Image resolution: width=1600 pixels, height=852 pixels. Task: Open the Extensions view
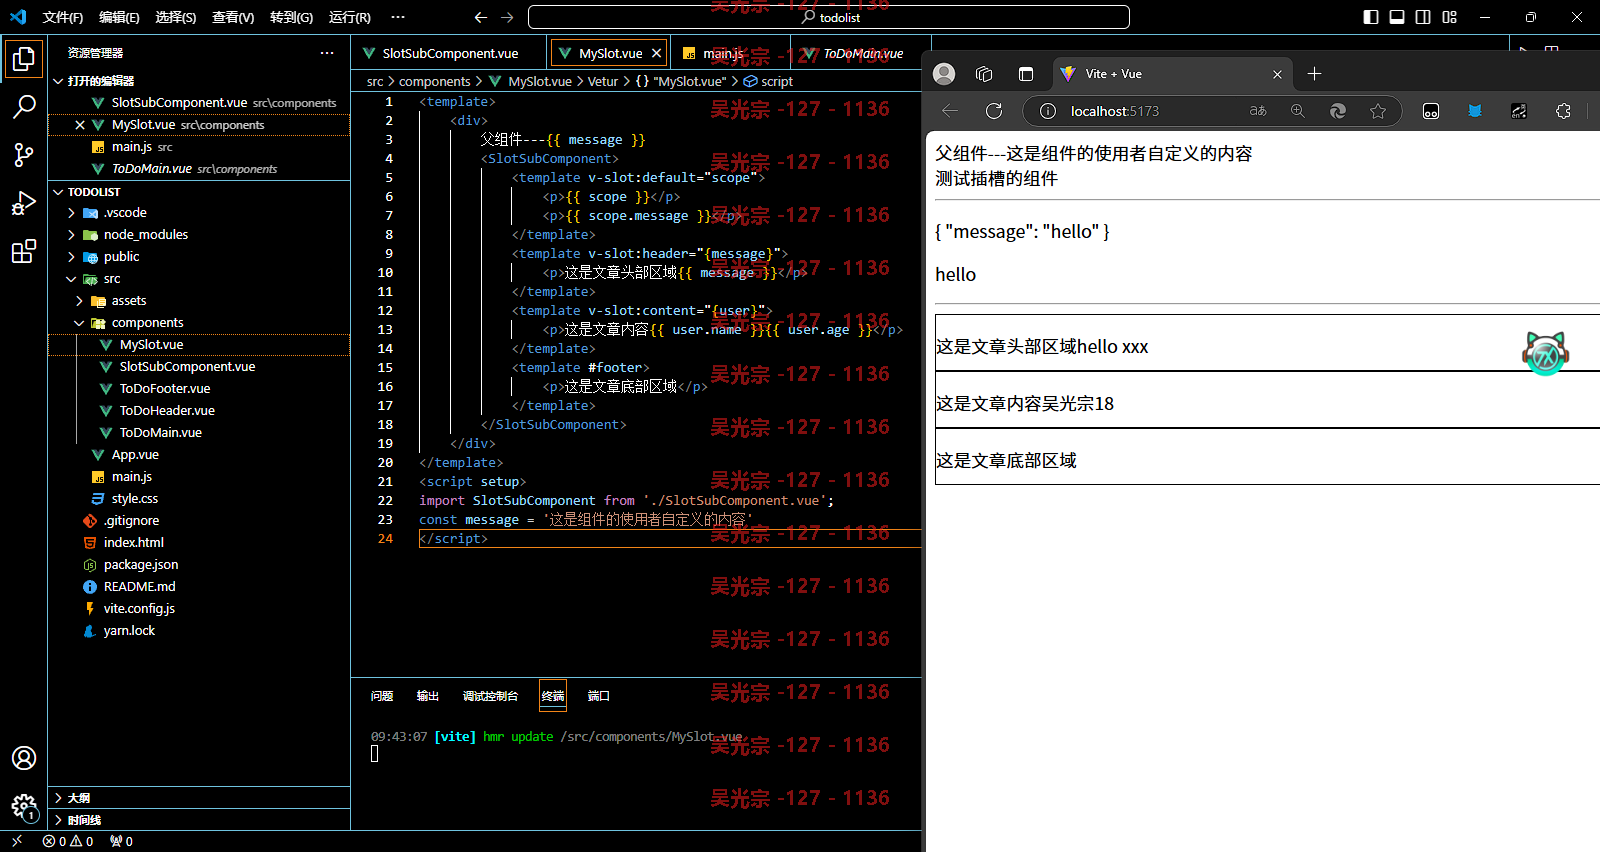click(x=24, y=251)
